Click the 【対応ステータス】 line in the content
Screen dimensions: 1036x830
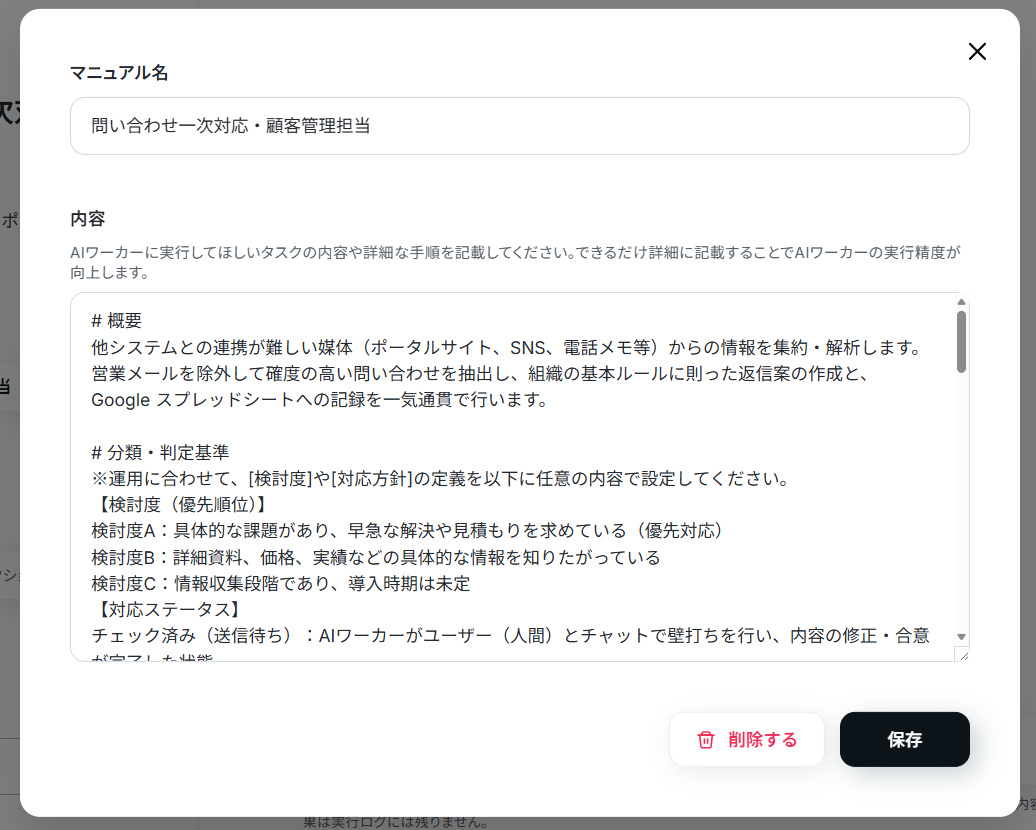click(x=168, y=609)
